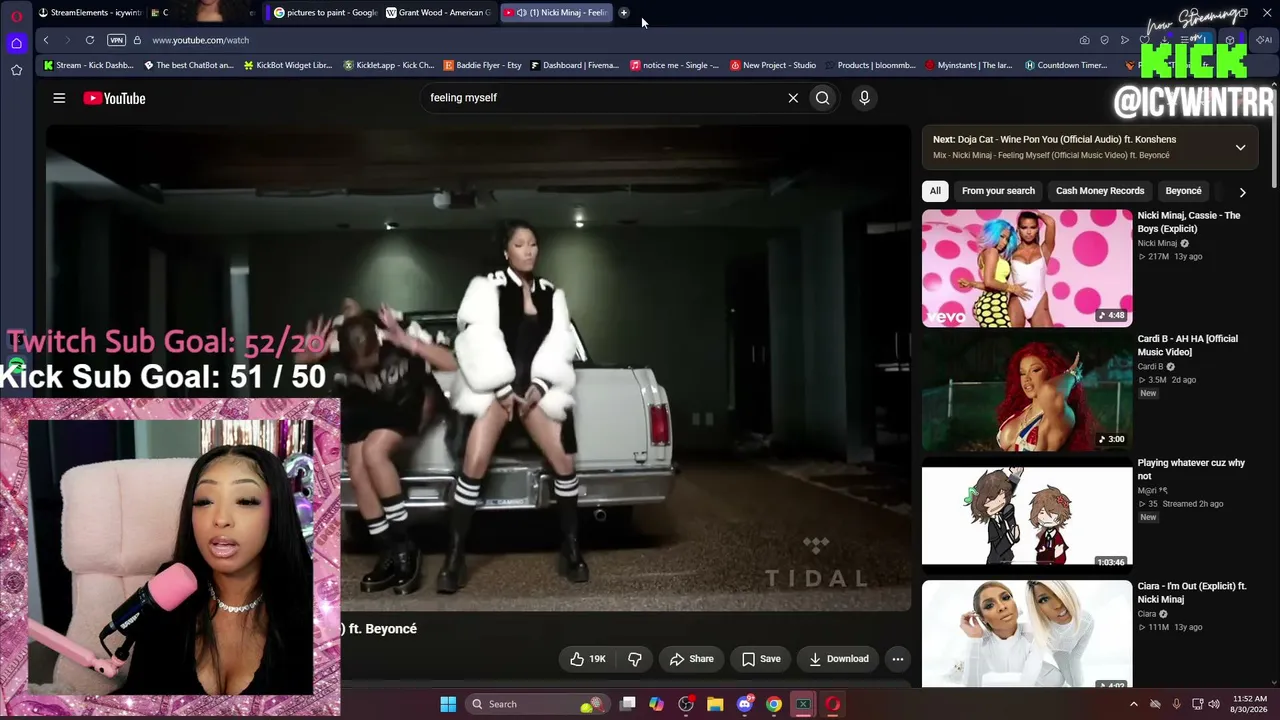Expand the Next up mix panel
Image resolution: width=1280 pixels, height=720 pixels.
coord(1240,147)
